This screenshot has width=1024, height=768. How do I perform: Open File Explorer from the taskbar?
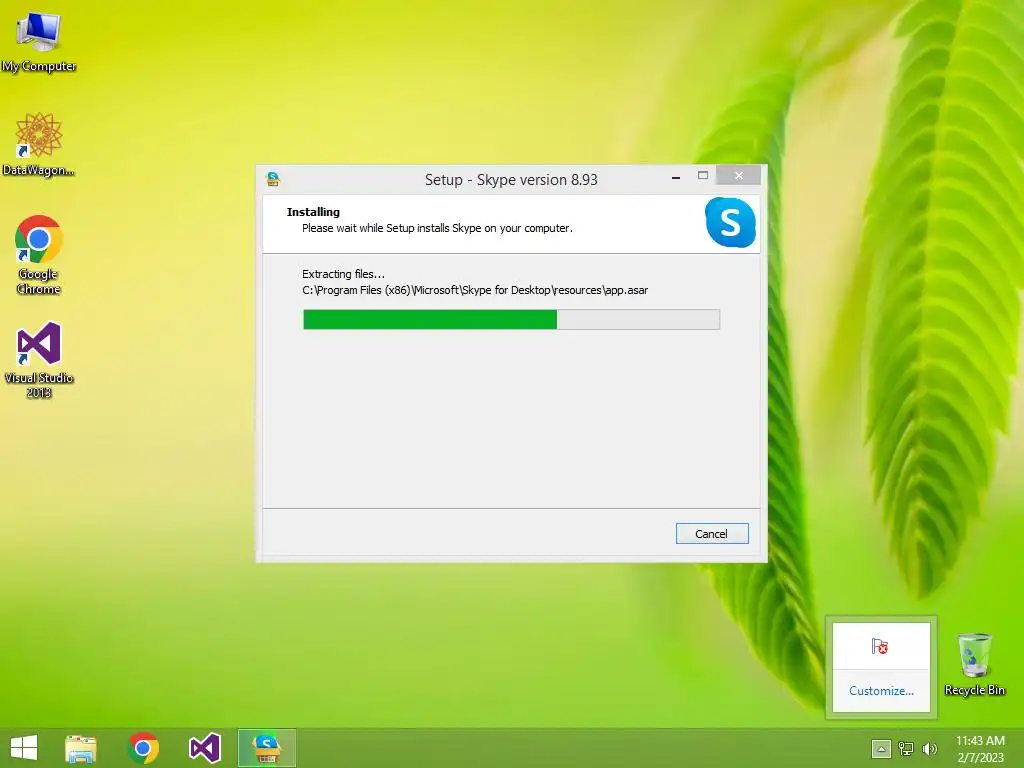(81, 748)
